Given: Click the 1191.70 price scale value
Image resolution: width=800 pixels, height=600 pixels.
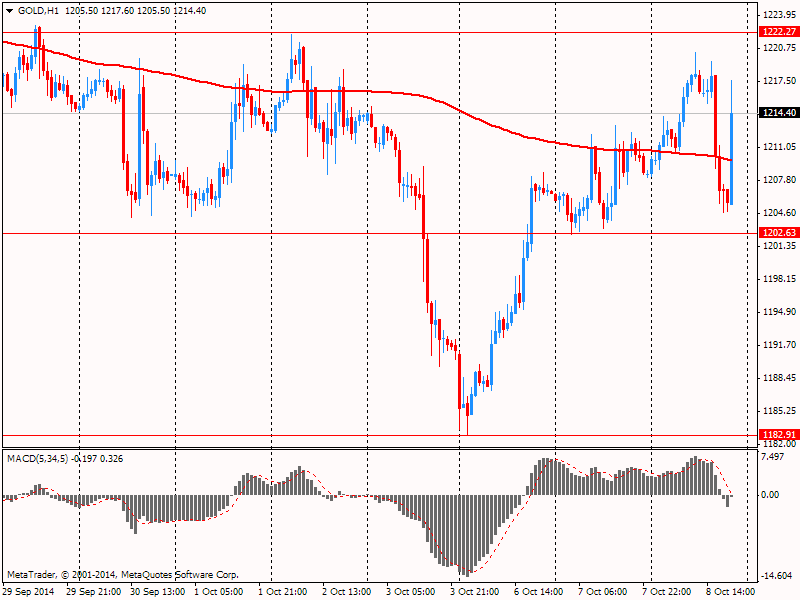Looking at the screenshot, I should click(779, 345).
